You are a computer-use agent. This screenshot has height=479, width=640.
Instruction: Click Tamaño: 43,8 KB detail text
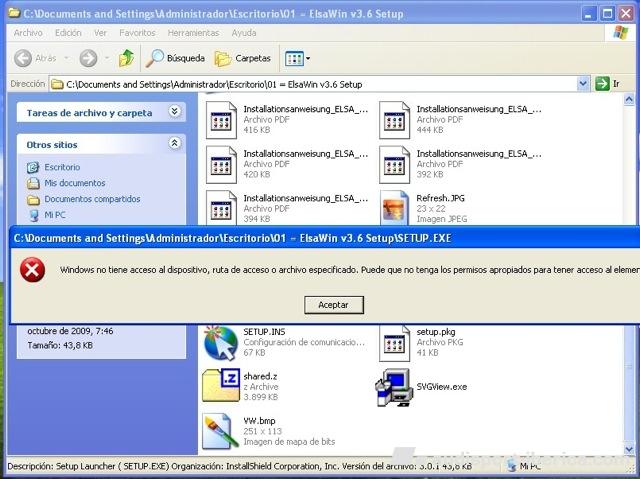(60, 346)
